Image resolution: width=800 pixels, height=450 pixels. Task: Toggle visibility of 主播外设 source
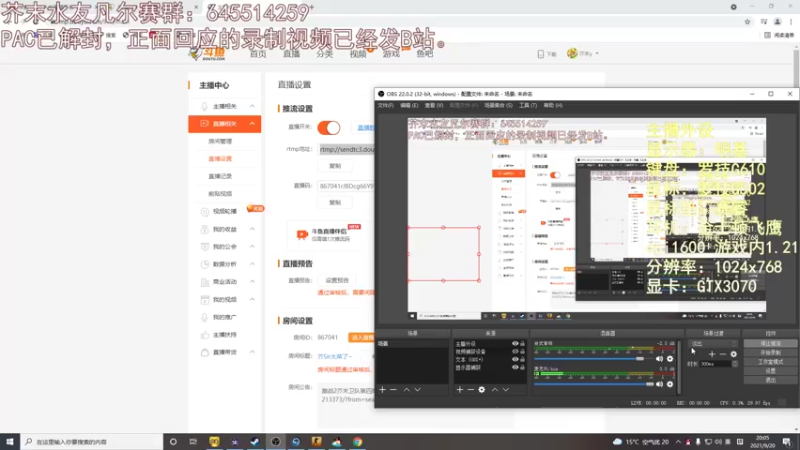pyautogui.click(x=515, y=344)
